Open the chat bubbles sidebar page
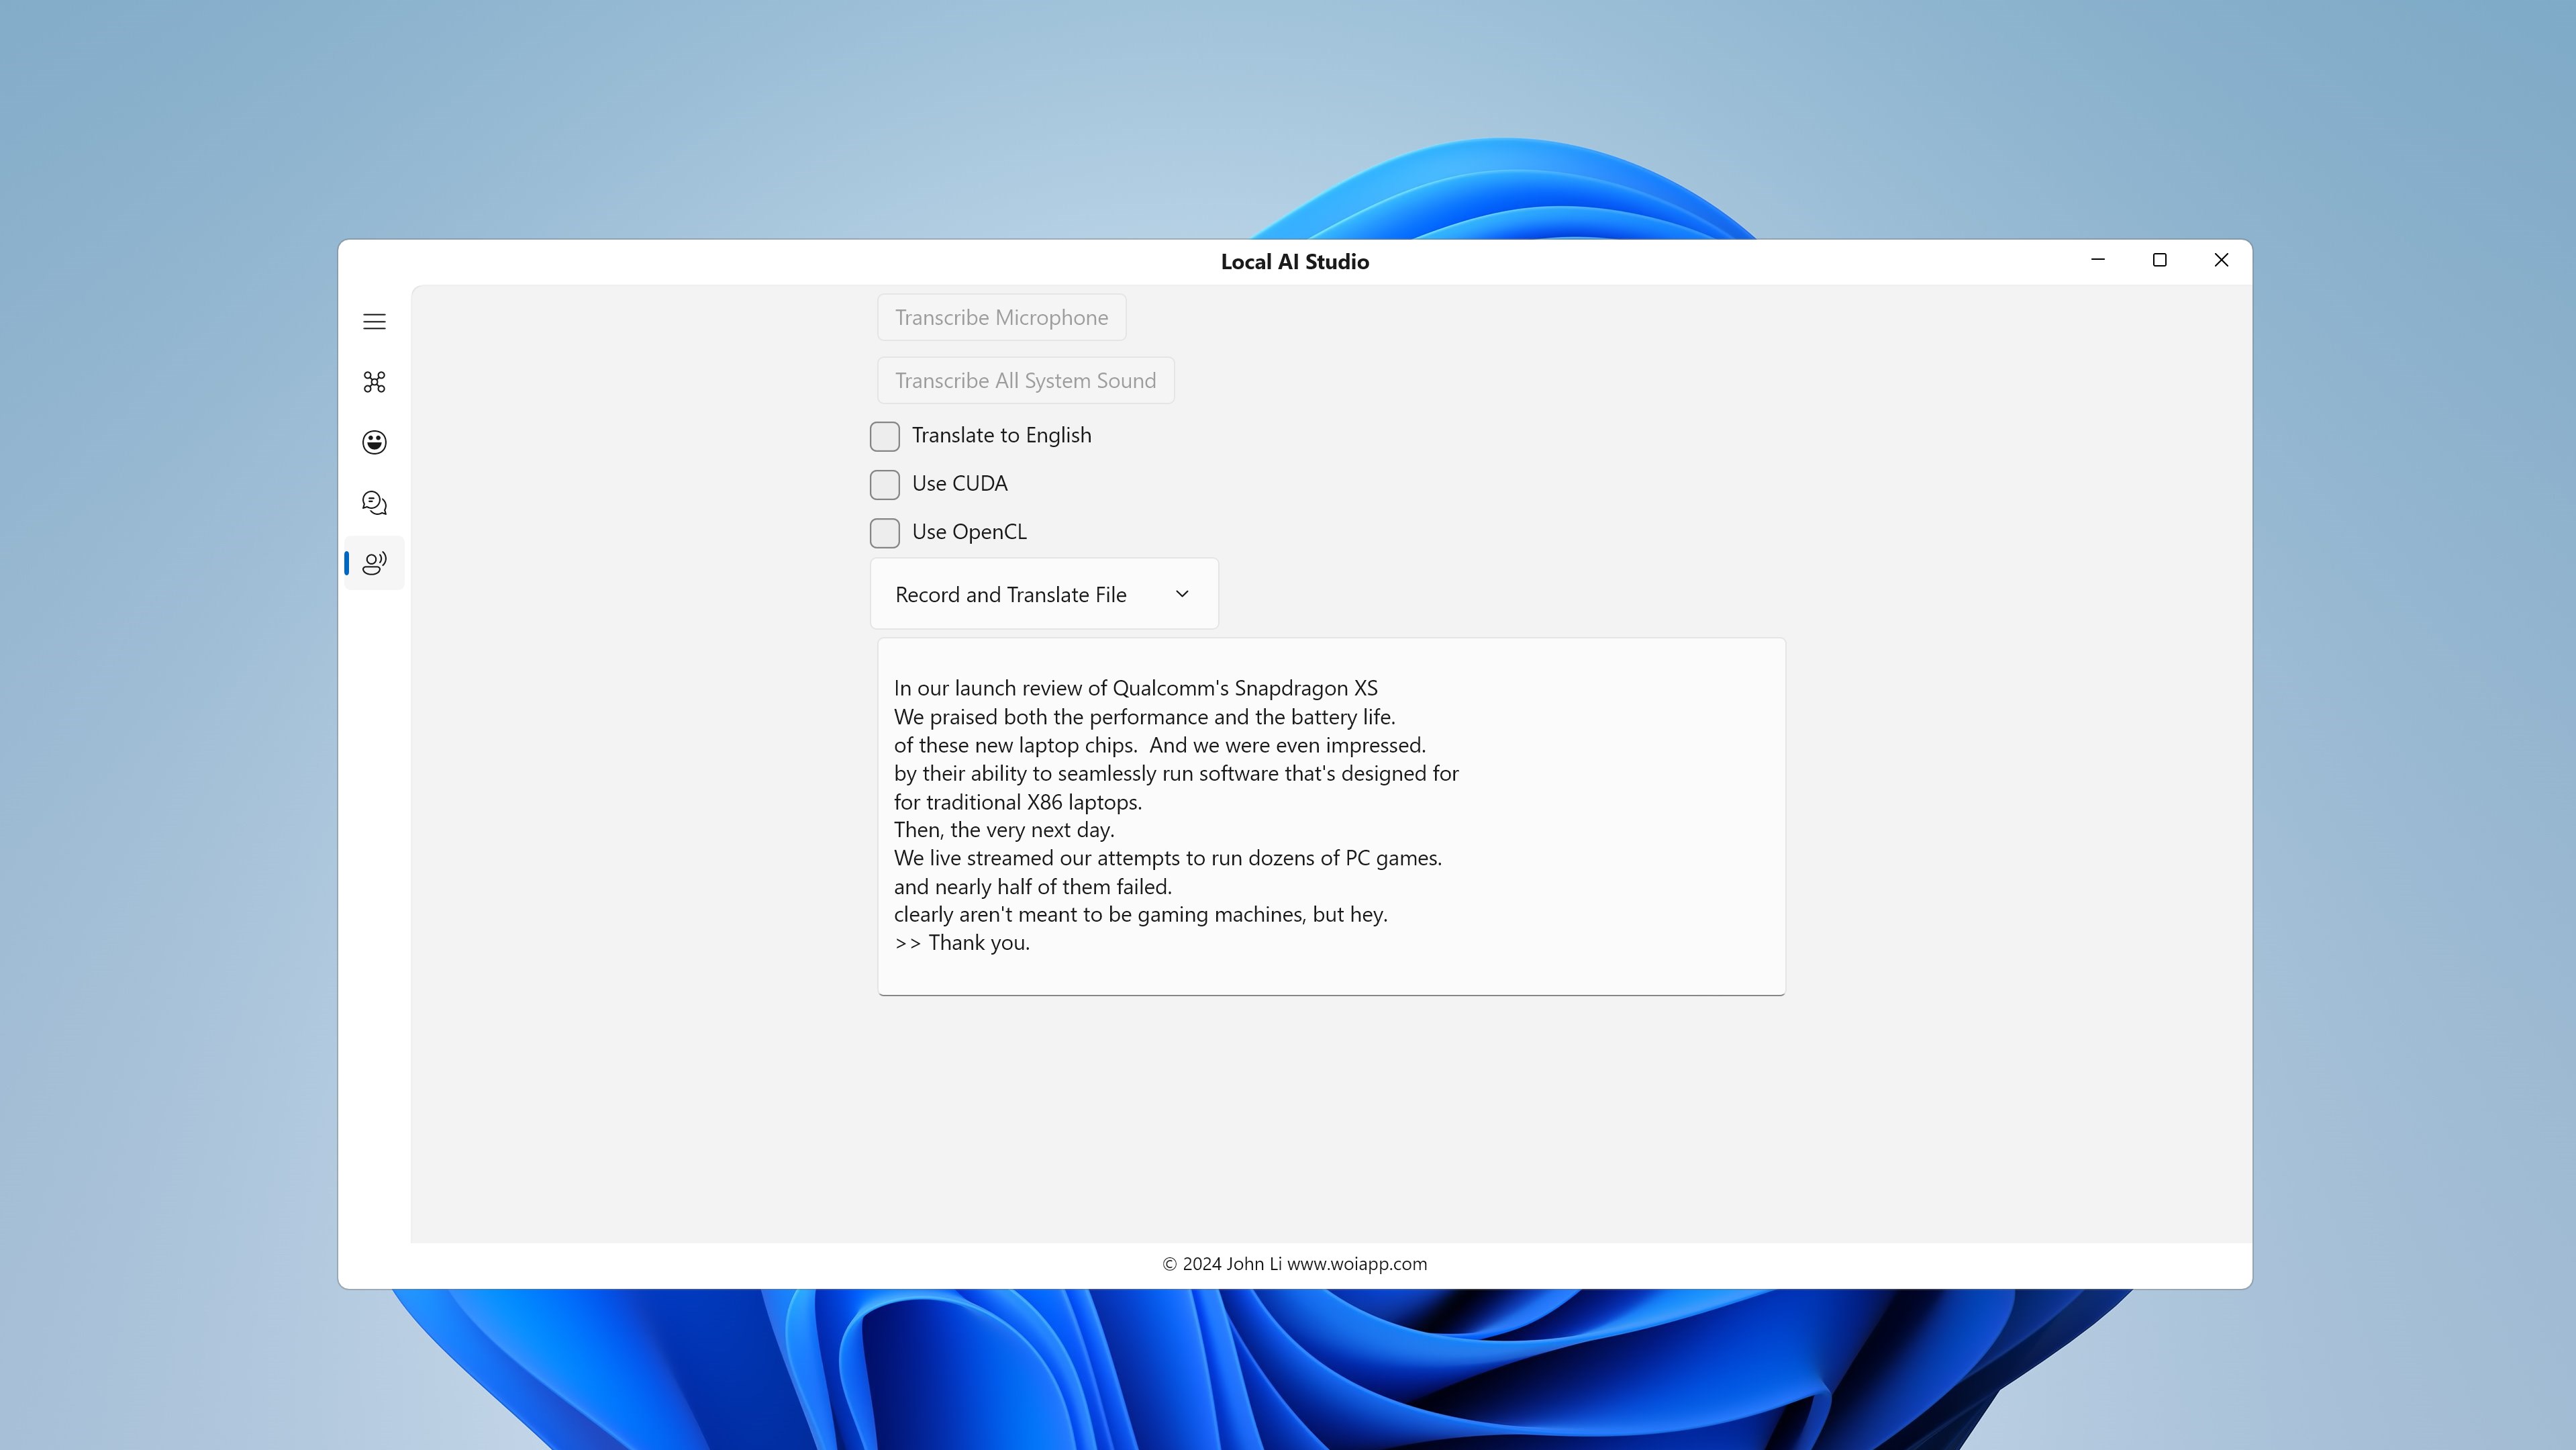The image size is (2576, 1450). [x=374, y=503]
